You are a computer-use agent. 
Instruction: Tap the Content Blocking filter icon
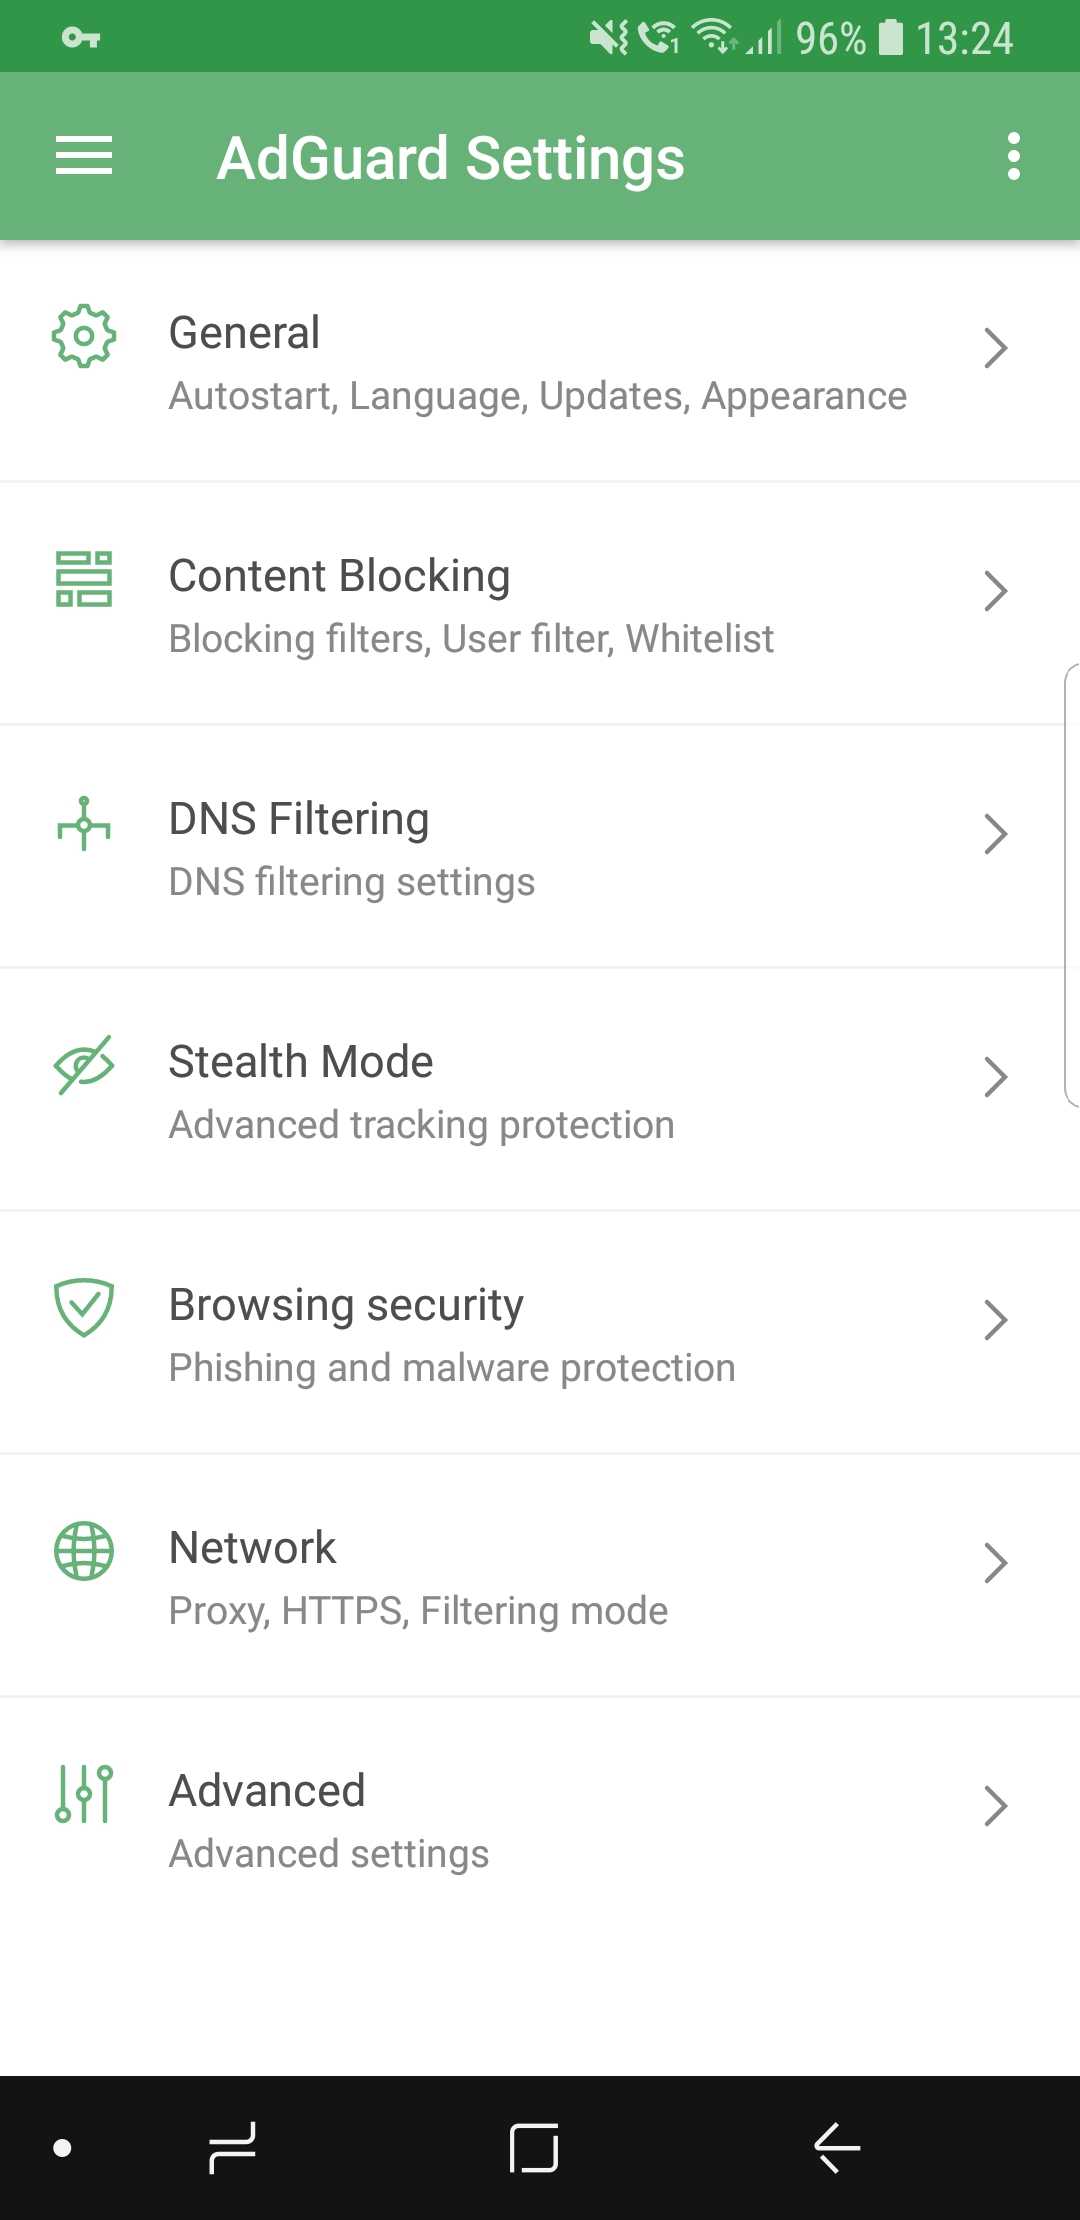(x=84, y=579)
